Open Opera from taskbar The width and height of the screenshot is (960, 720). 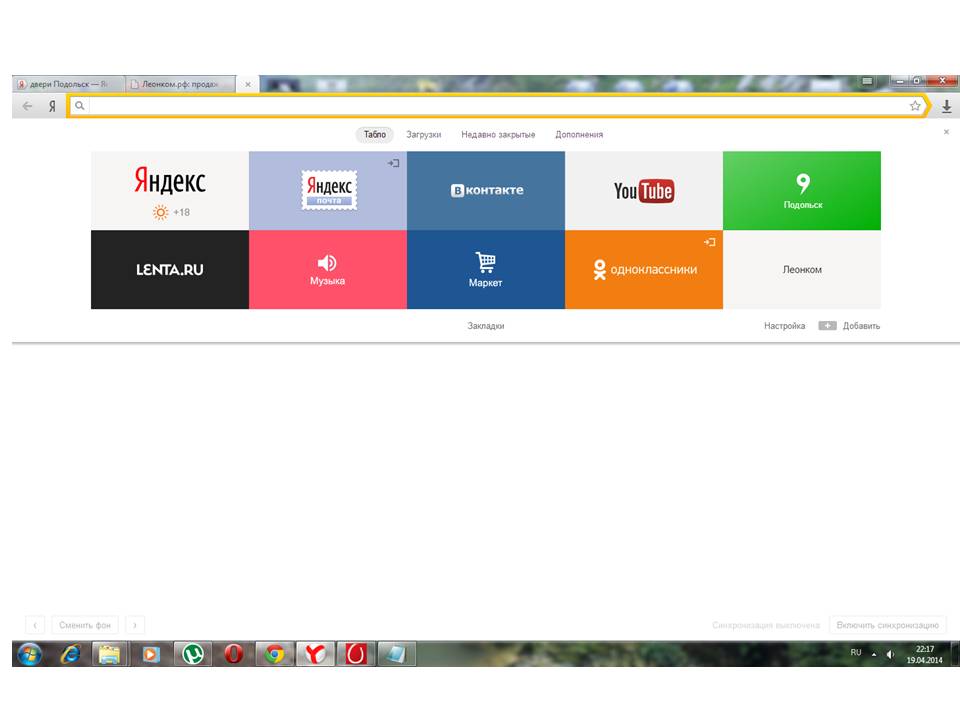pyautogui.click(x=233, y=654)
